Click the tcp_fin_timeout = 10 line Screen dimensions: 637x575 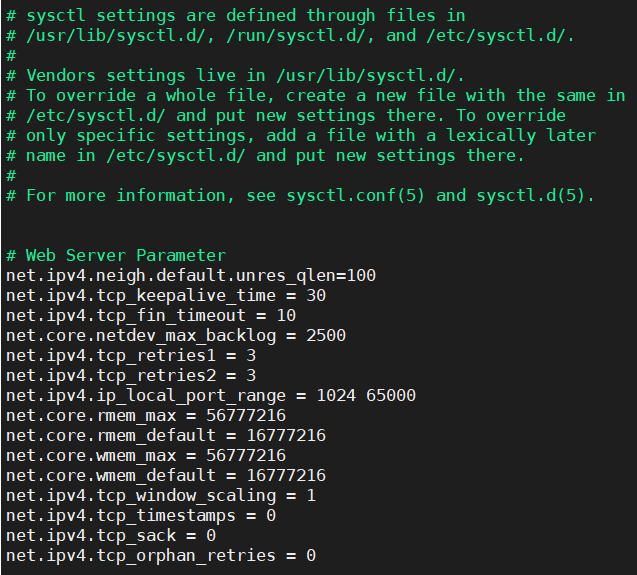(151, 316)
